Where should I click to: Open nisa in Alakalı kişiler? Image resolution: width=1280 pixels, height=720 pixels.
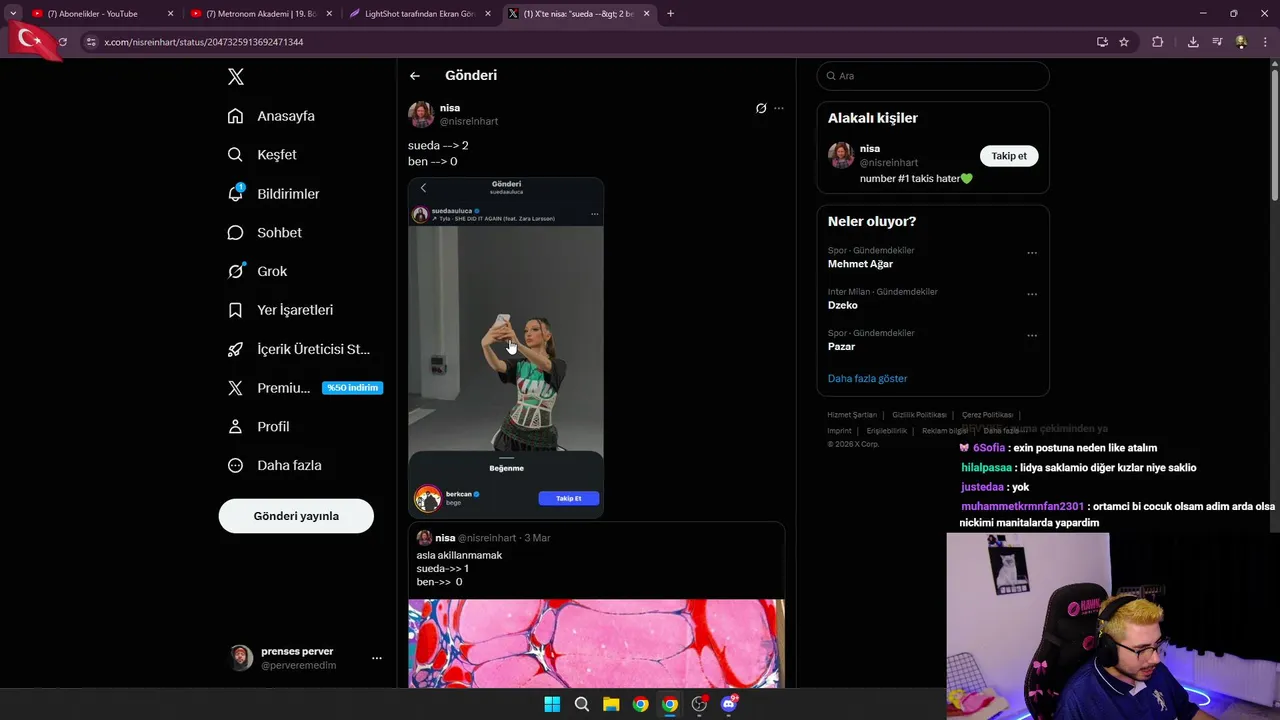point(870,148)
